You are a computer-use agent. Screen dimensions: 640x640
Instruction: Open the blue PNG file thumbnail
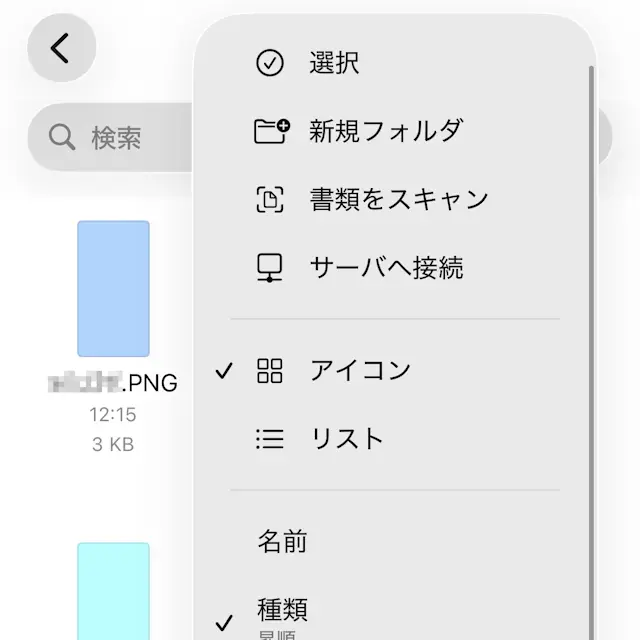pyautogui.click(x=114, y=289)
